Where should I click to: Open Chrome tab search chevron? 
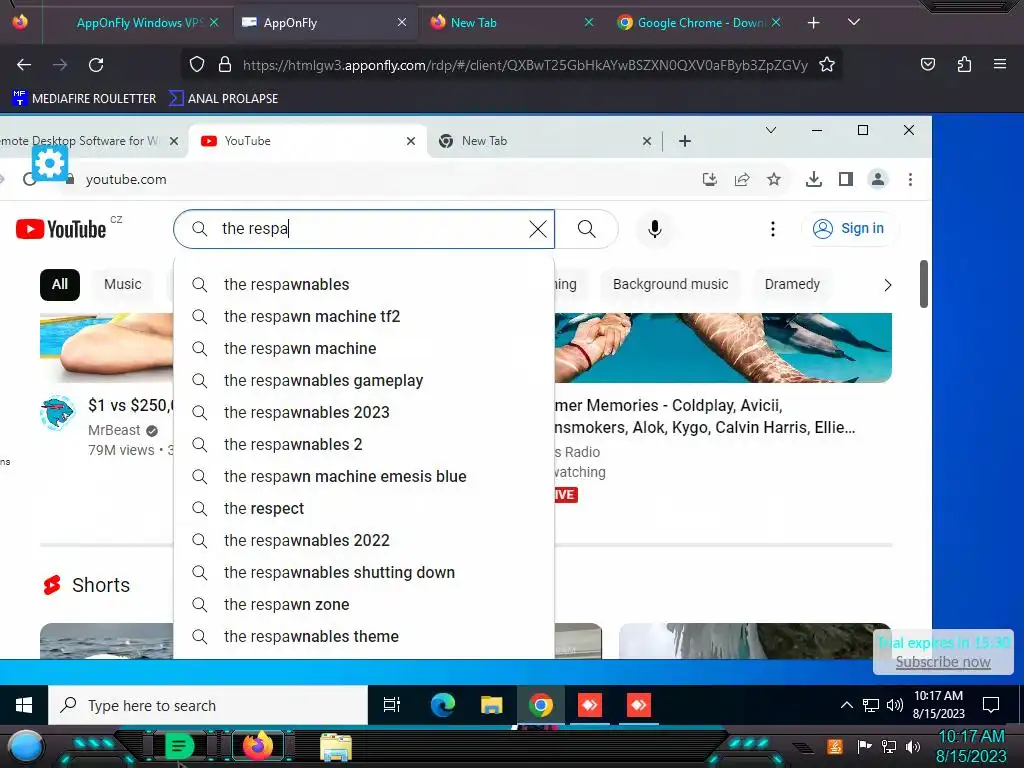pos(771,130)
